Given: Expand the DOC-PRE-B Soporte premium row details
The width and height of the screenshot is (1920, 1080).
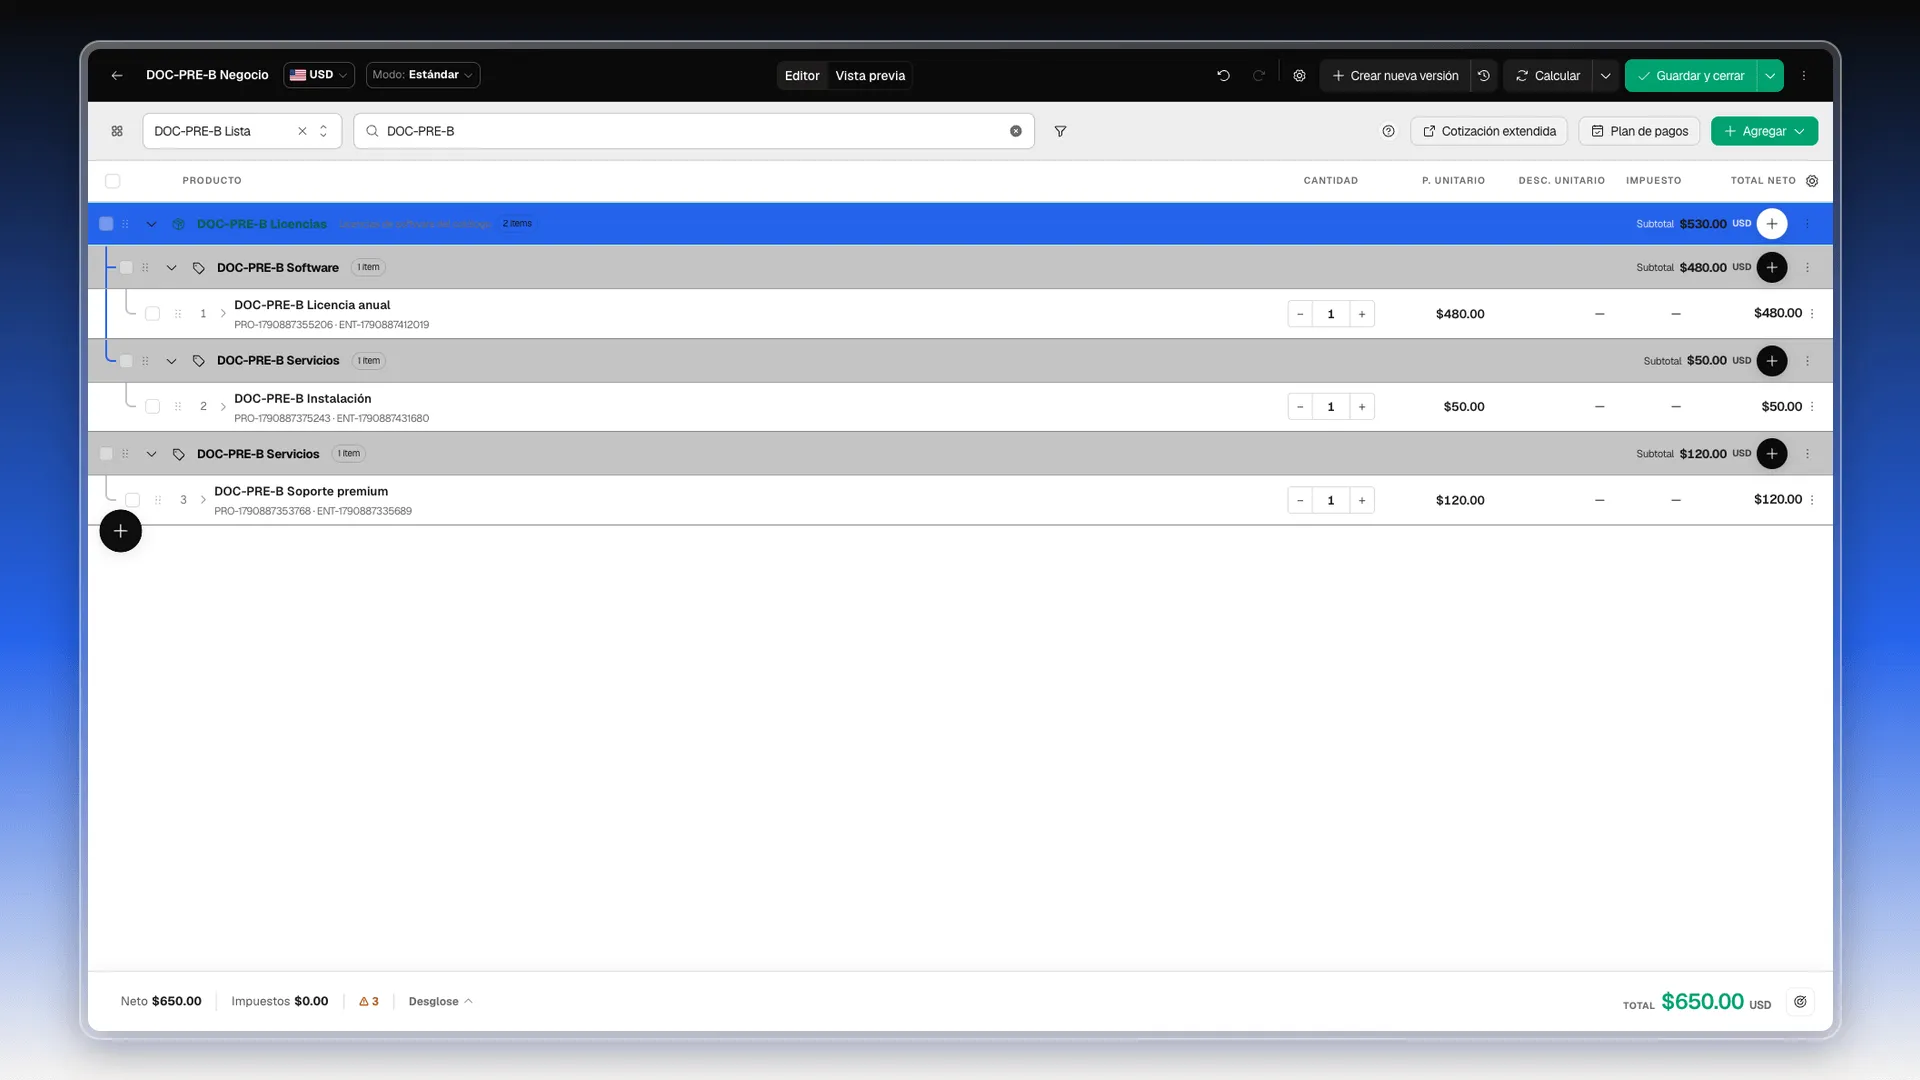Looking at the screenshot, I should (203, 499).
